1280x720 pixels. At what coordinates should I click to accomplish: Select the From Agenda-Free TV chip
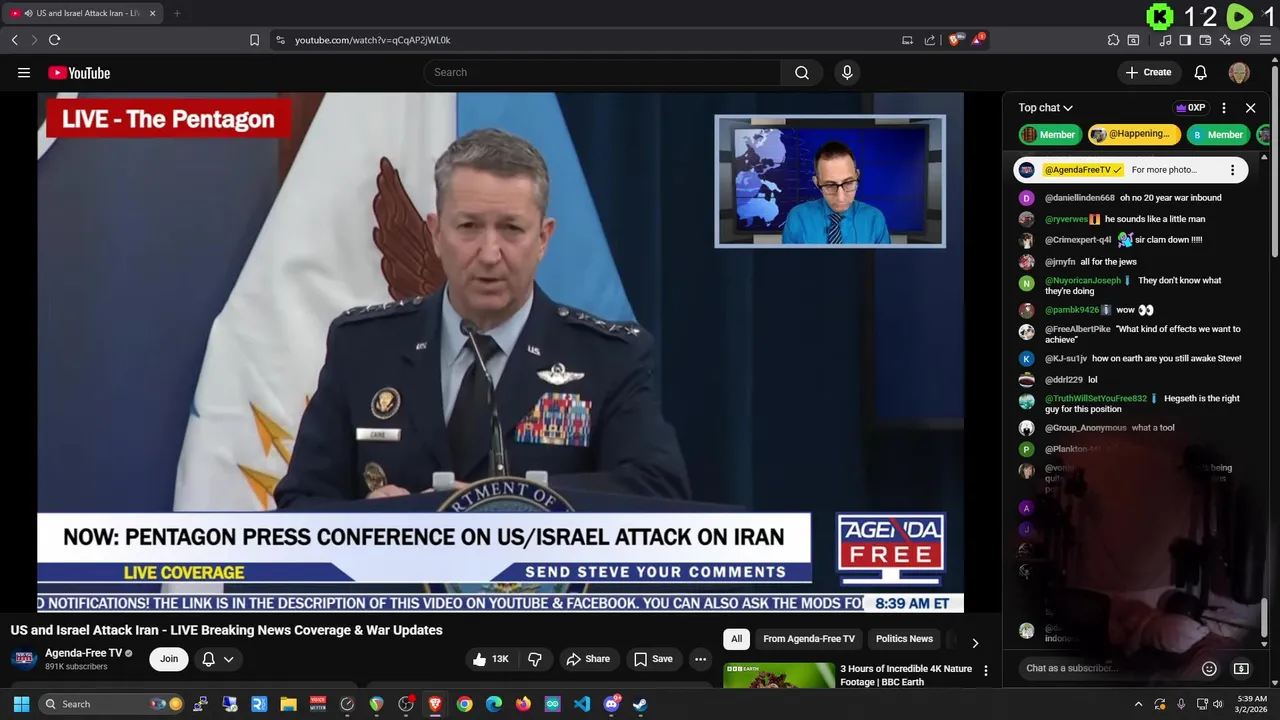coord(809,639)
